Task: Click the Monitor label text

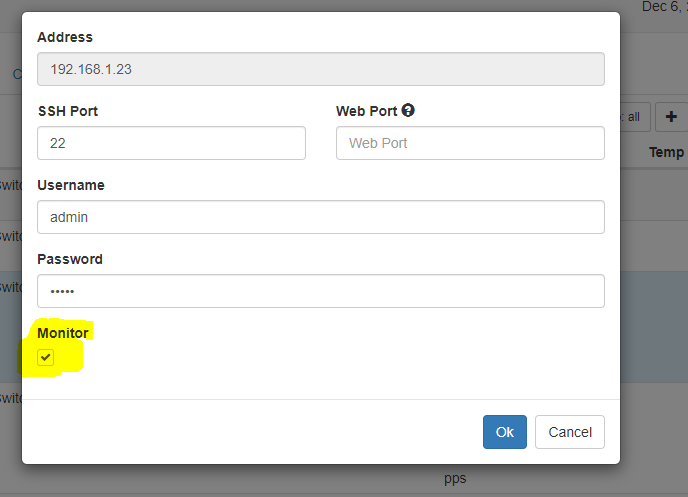Action: pos(63,333)
